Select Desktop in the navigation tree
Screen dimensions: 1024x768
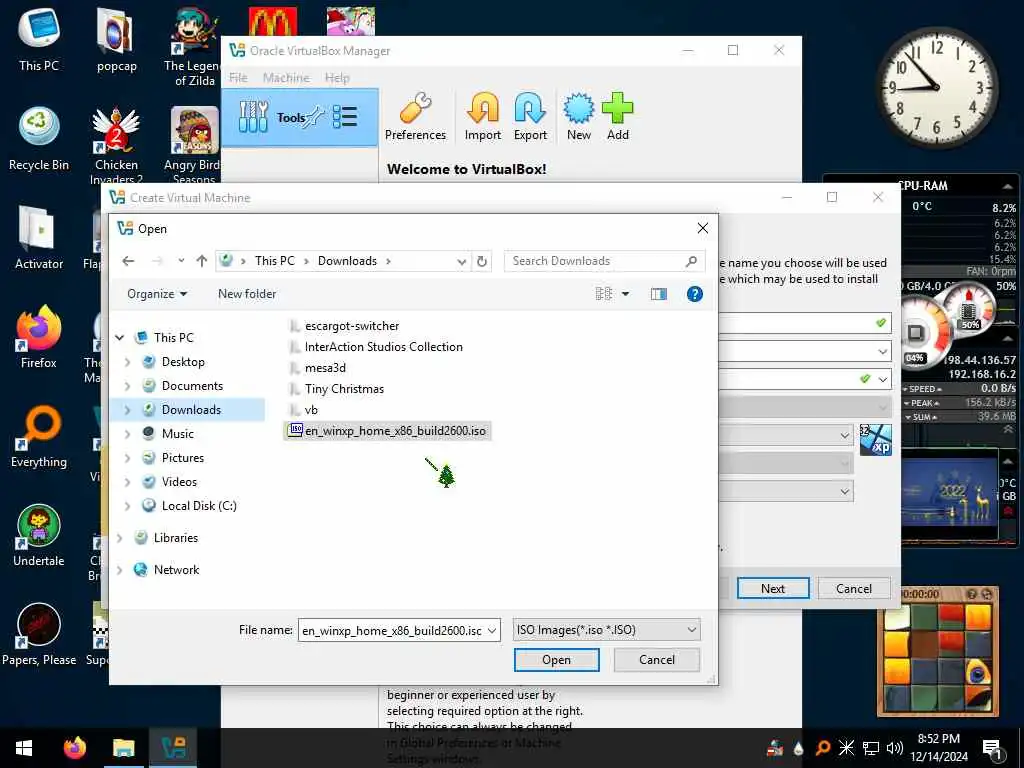183,362
